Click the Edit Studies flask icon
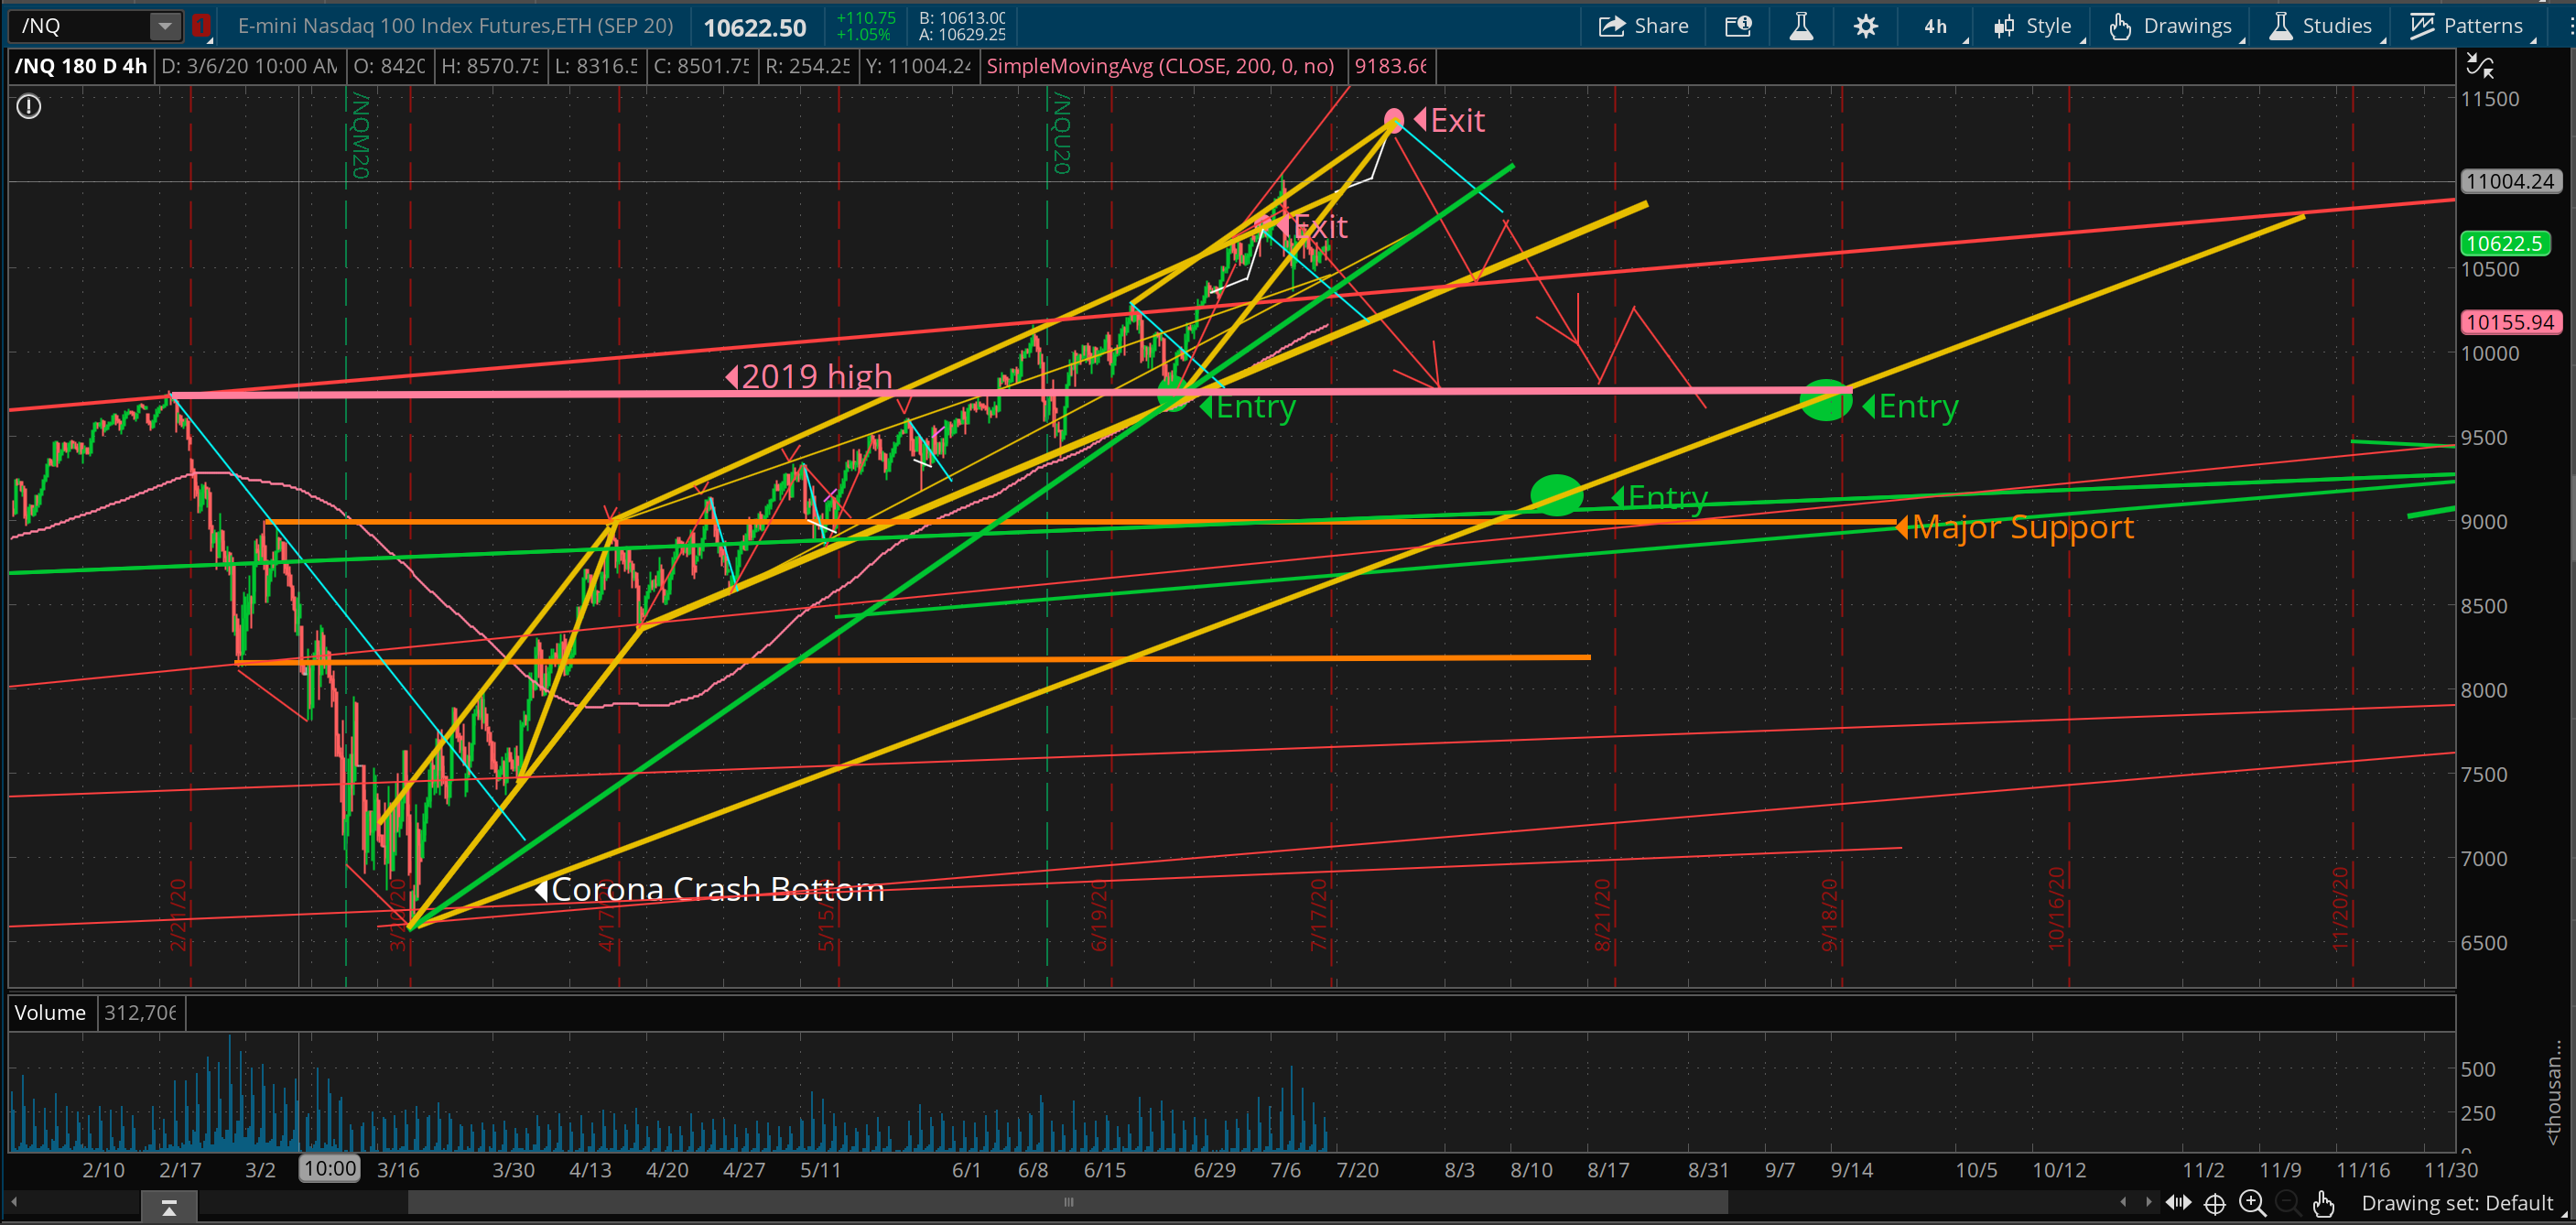Image resolution: width=2576 pixels, height=1225 pixels. [x=1801, y=27]
